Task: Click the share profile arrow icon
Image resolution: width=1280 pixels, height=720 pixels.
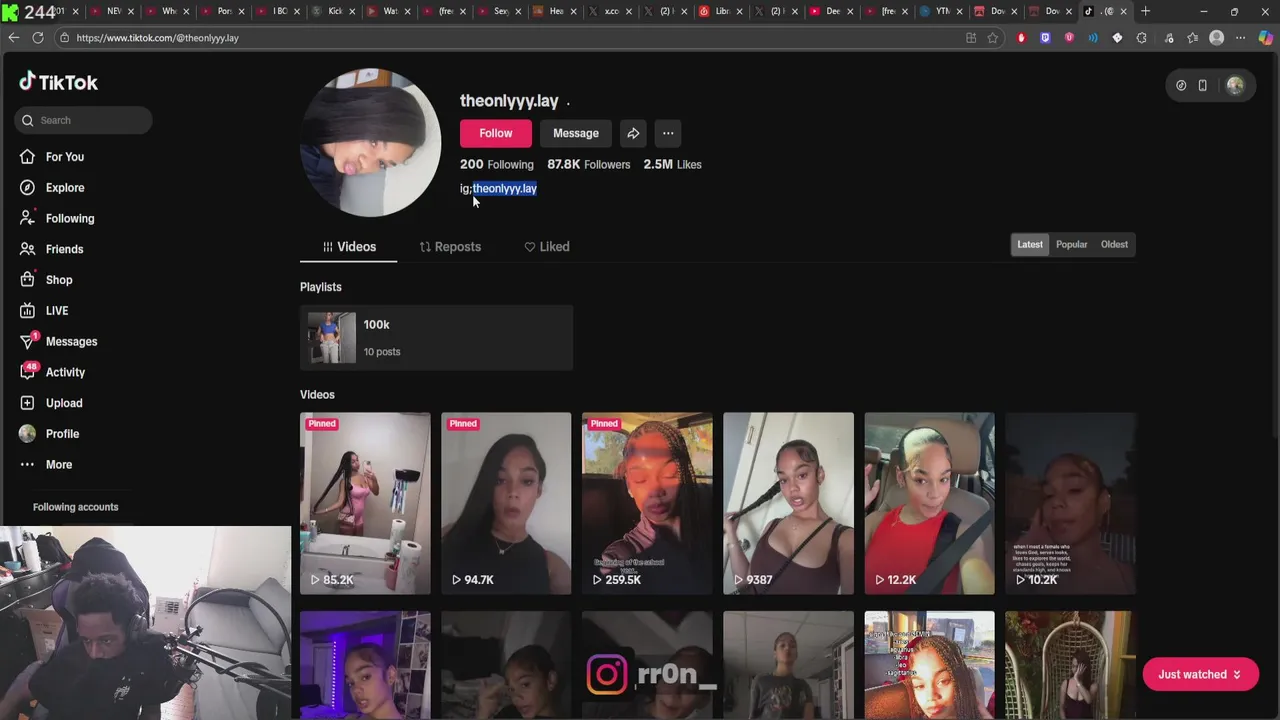Action: [x=633, y=133]
